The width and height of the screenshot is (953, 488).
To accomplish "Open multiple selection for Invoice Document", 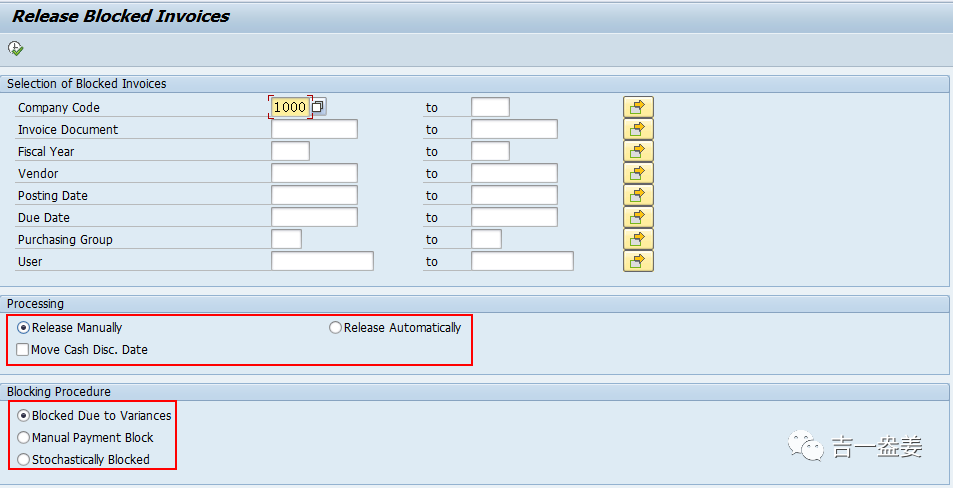I will [638, 129].
